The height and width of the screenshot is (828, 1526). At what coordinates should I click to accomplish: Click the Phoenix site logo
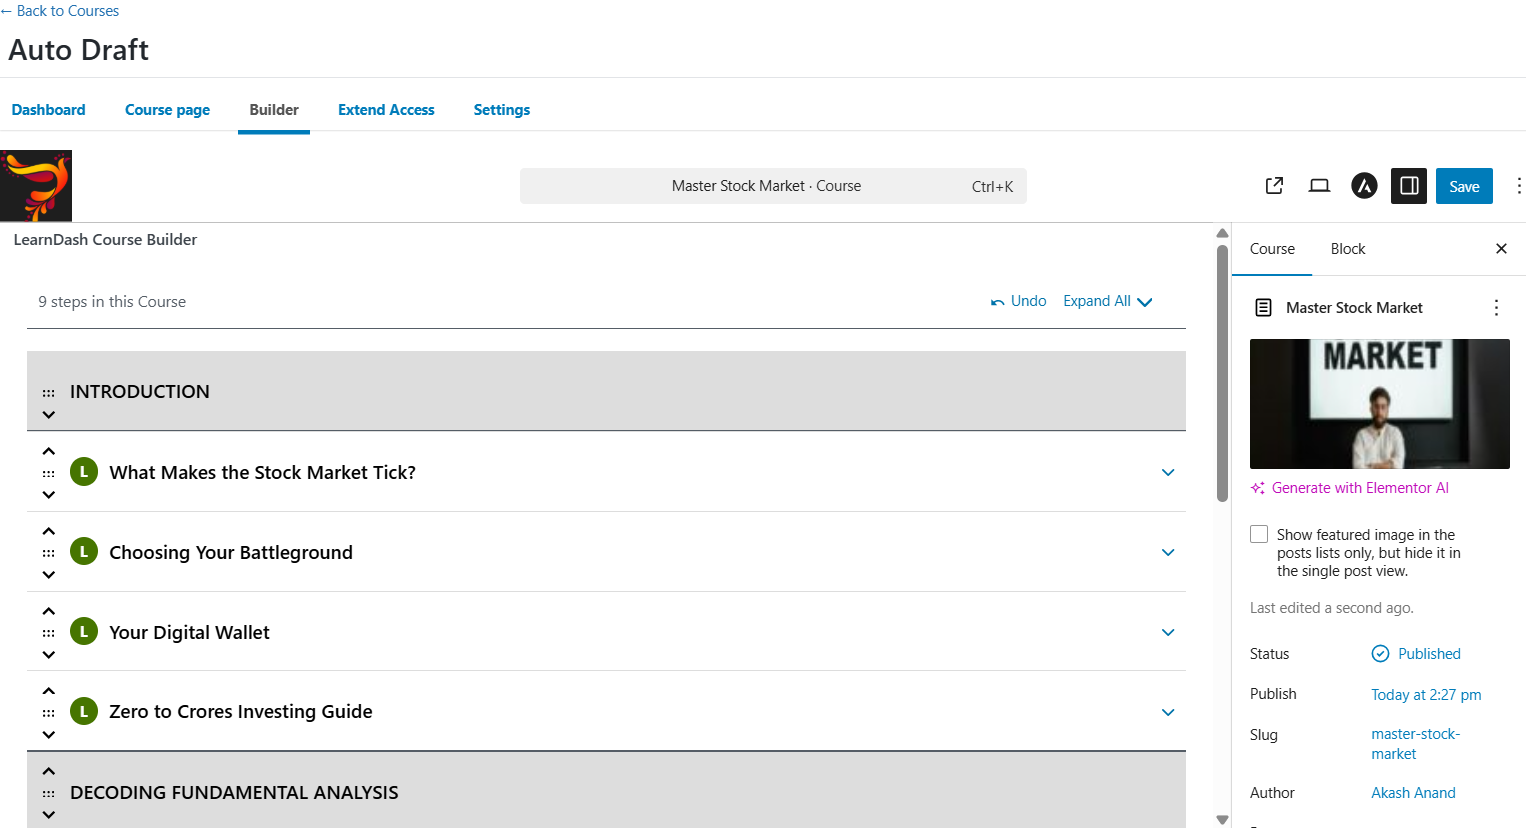tap(36, 185)
